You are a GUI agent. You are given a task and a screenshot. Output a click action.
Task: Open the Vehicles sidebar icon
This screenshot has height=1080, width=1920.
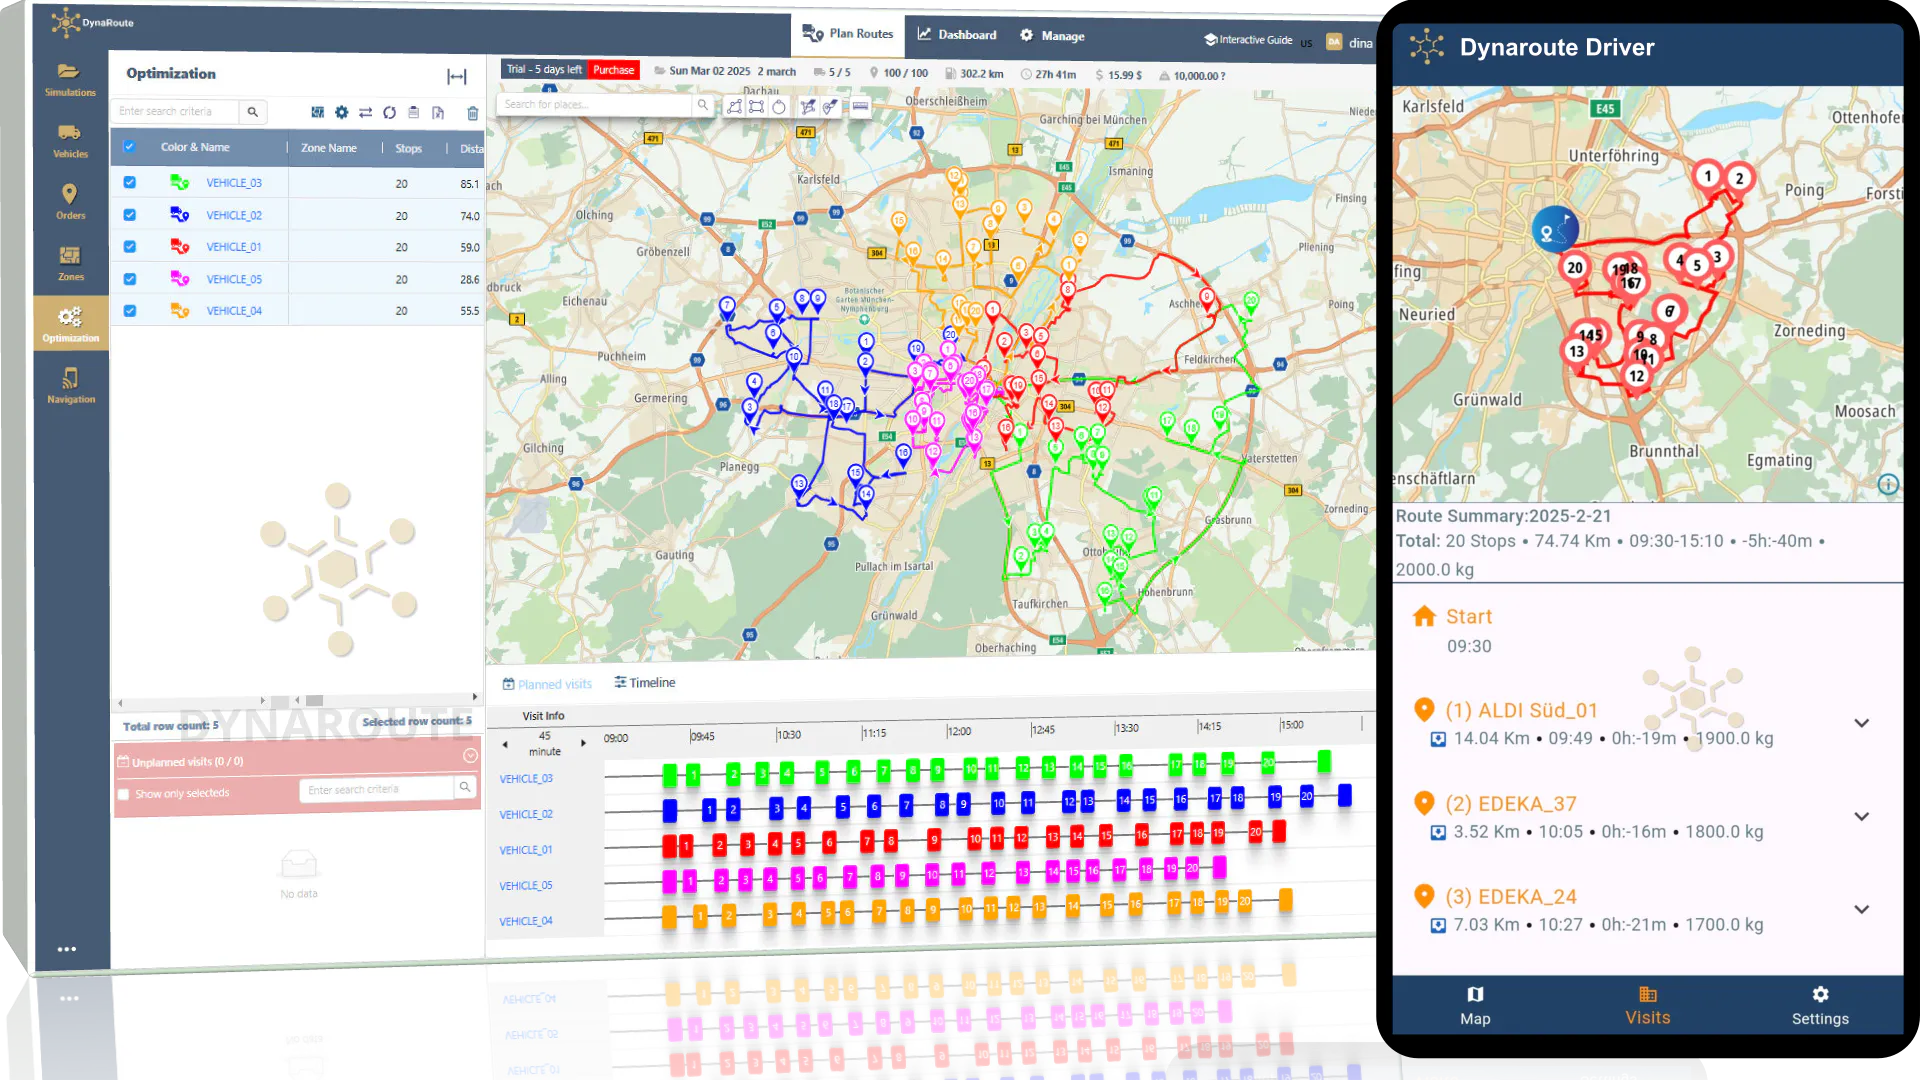(70, 141)
